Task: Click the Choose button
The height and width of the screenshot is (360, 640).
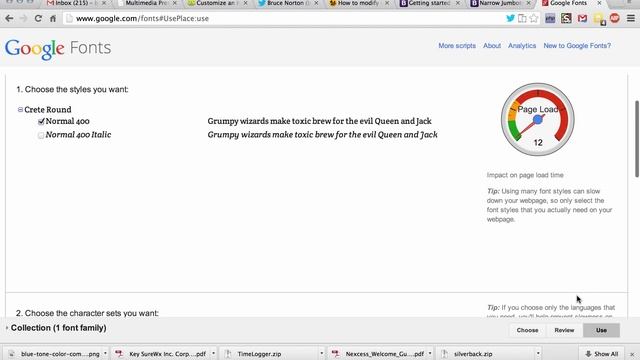Action: [x=527, y=330]
